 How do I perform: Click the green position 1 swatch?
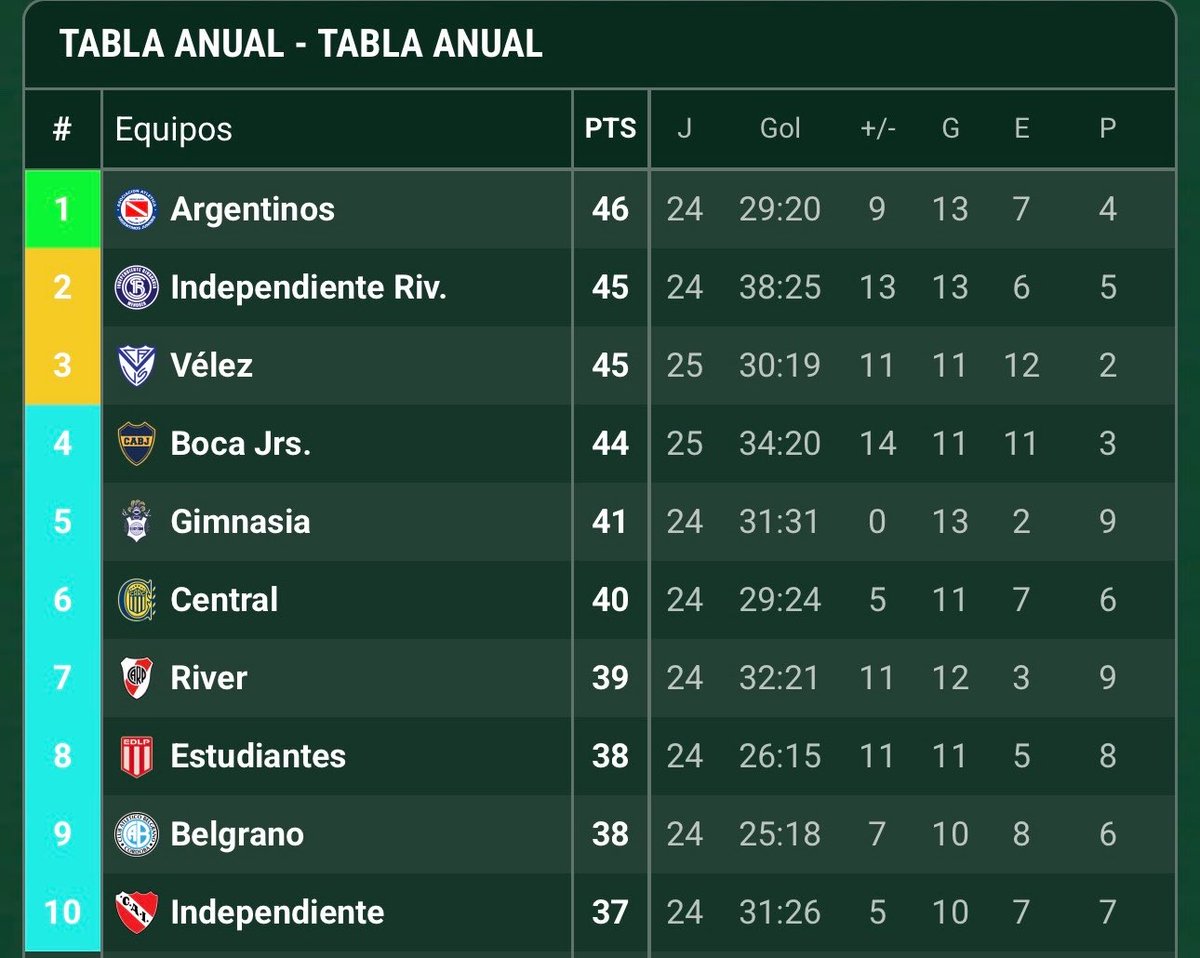click(62, 209)
